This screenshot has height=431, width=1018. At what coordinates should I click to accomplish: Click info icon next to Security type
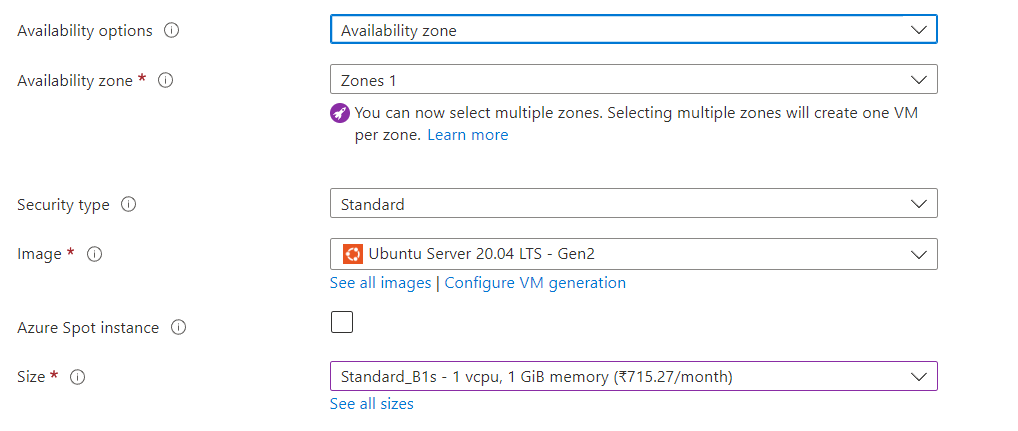point(129,204)
